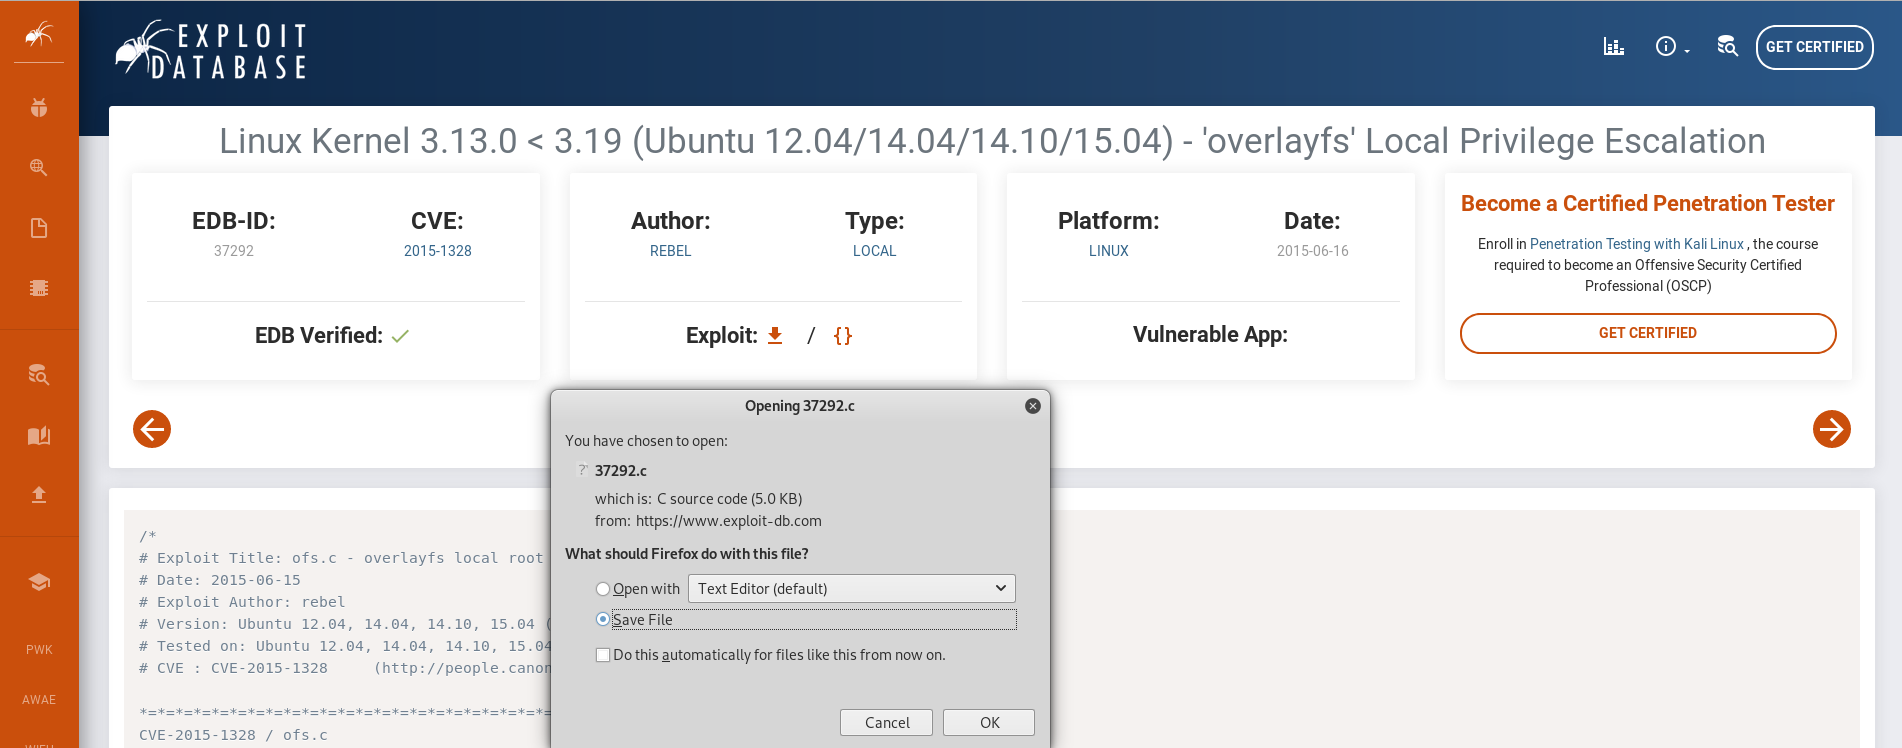Close the Opening 37292.c dialog
Image resolution: width=1902 pixels, height=748 pixels.
click(x=1033, y=406)
